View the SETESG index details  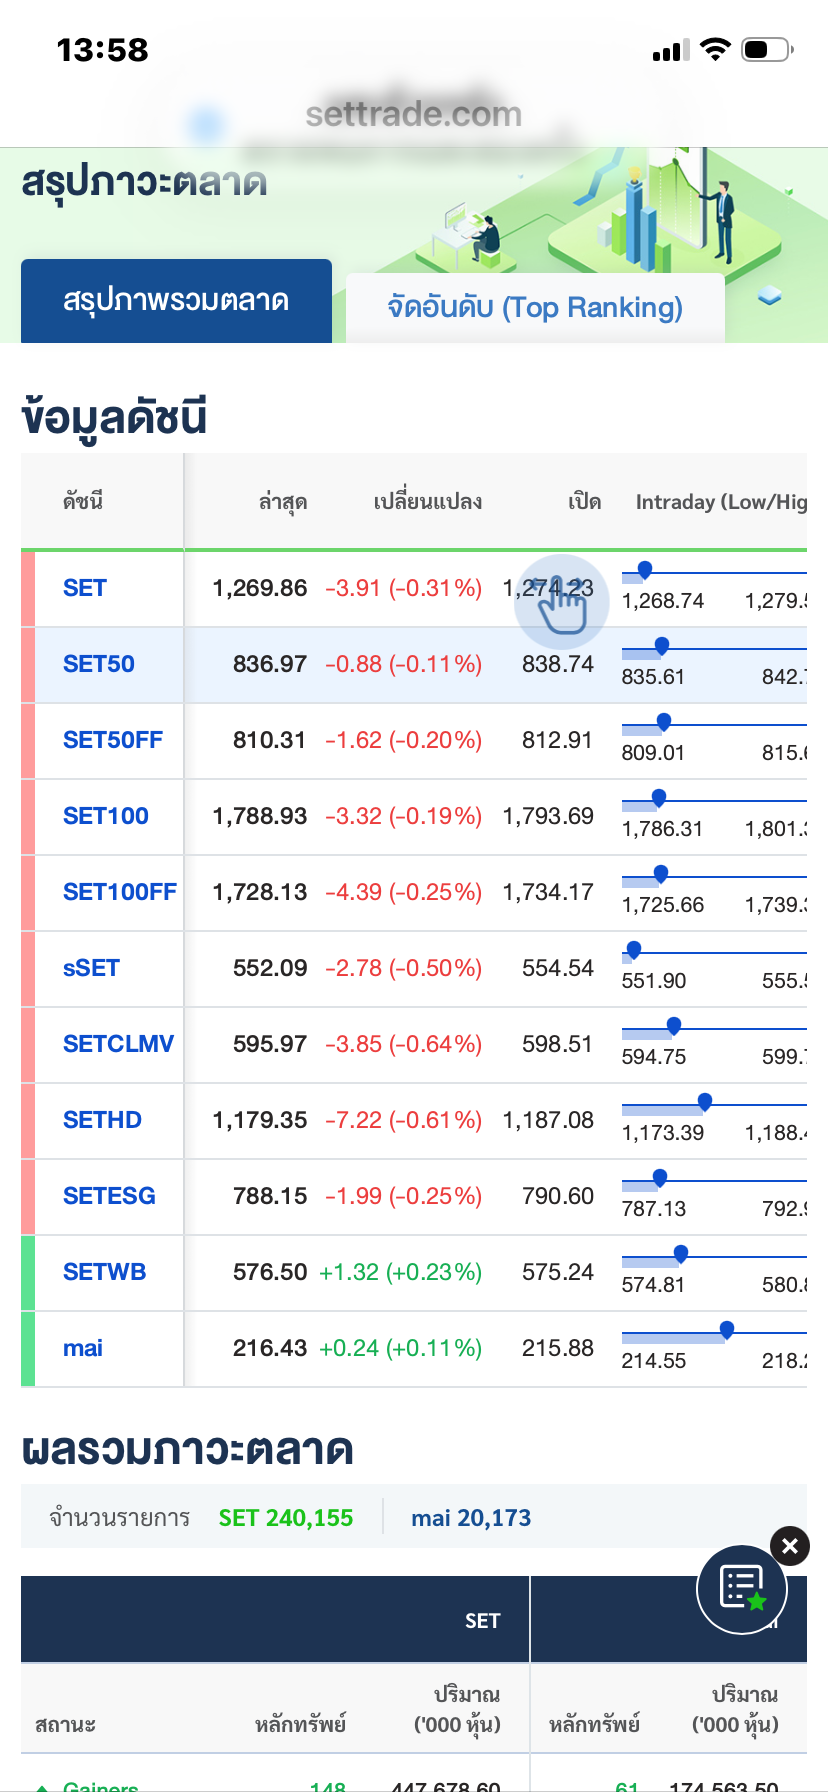click(x=109, y=1196)
